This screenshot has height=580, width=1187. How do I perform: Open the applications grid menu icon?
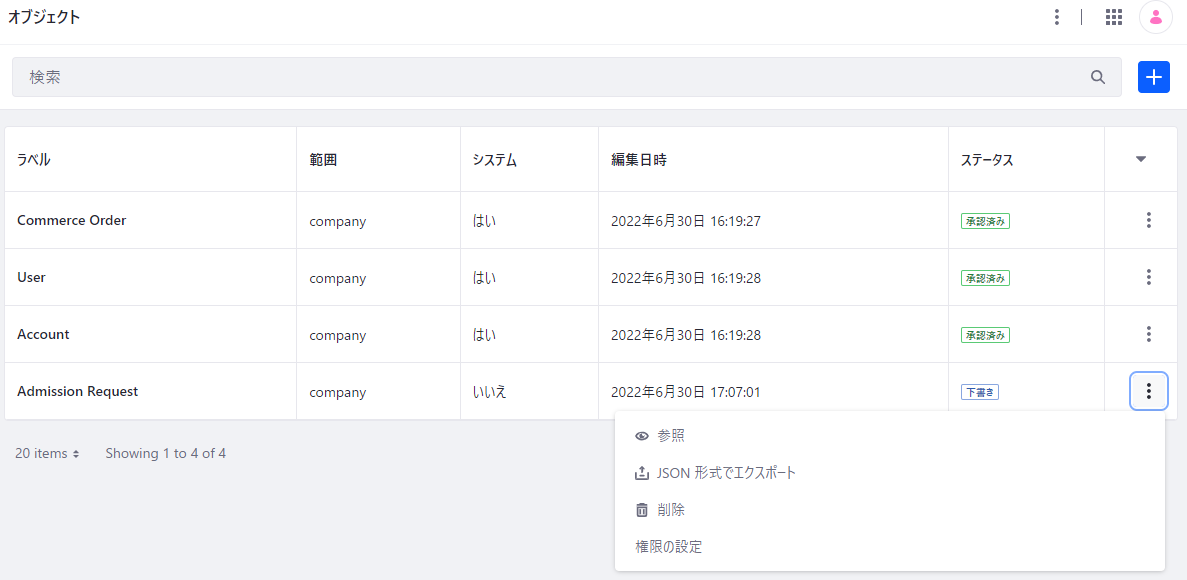pos(1113,17)
